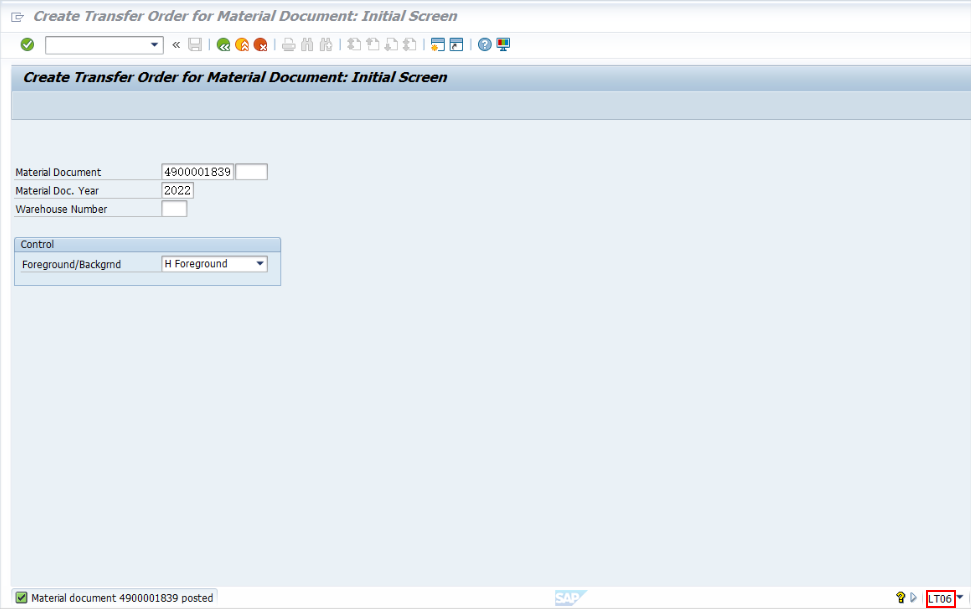This screenshot has height=609, width=971.
Task: Open the LT06 transaction dropdown in status bar
Action: 959,597
